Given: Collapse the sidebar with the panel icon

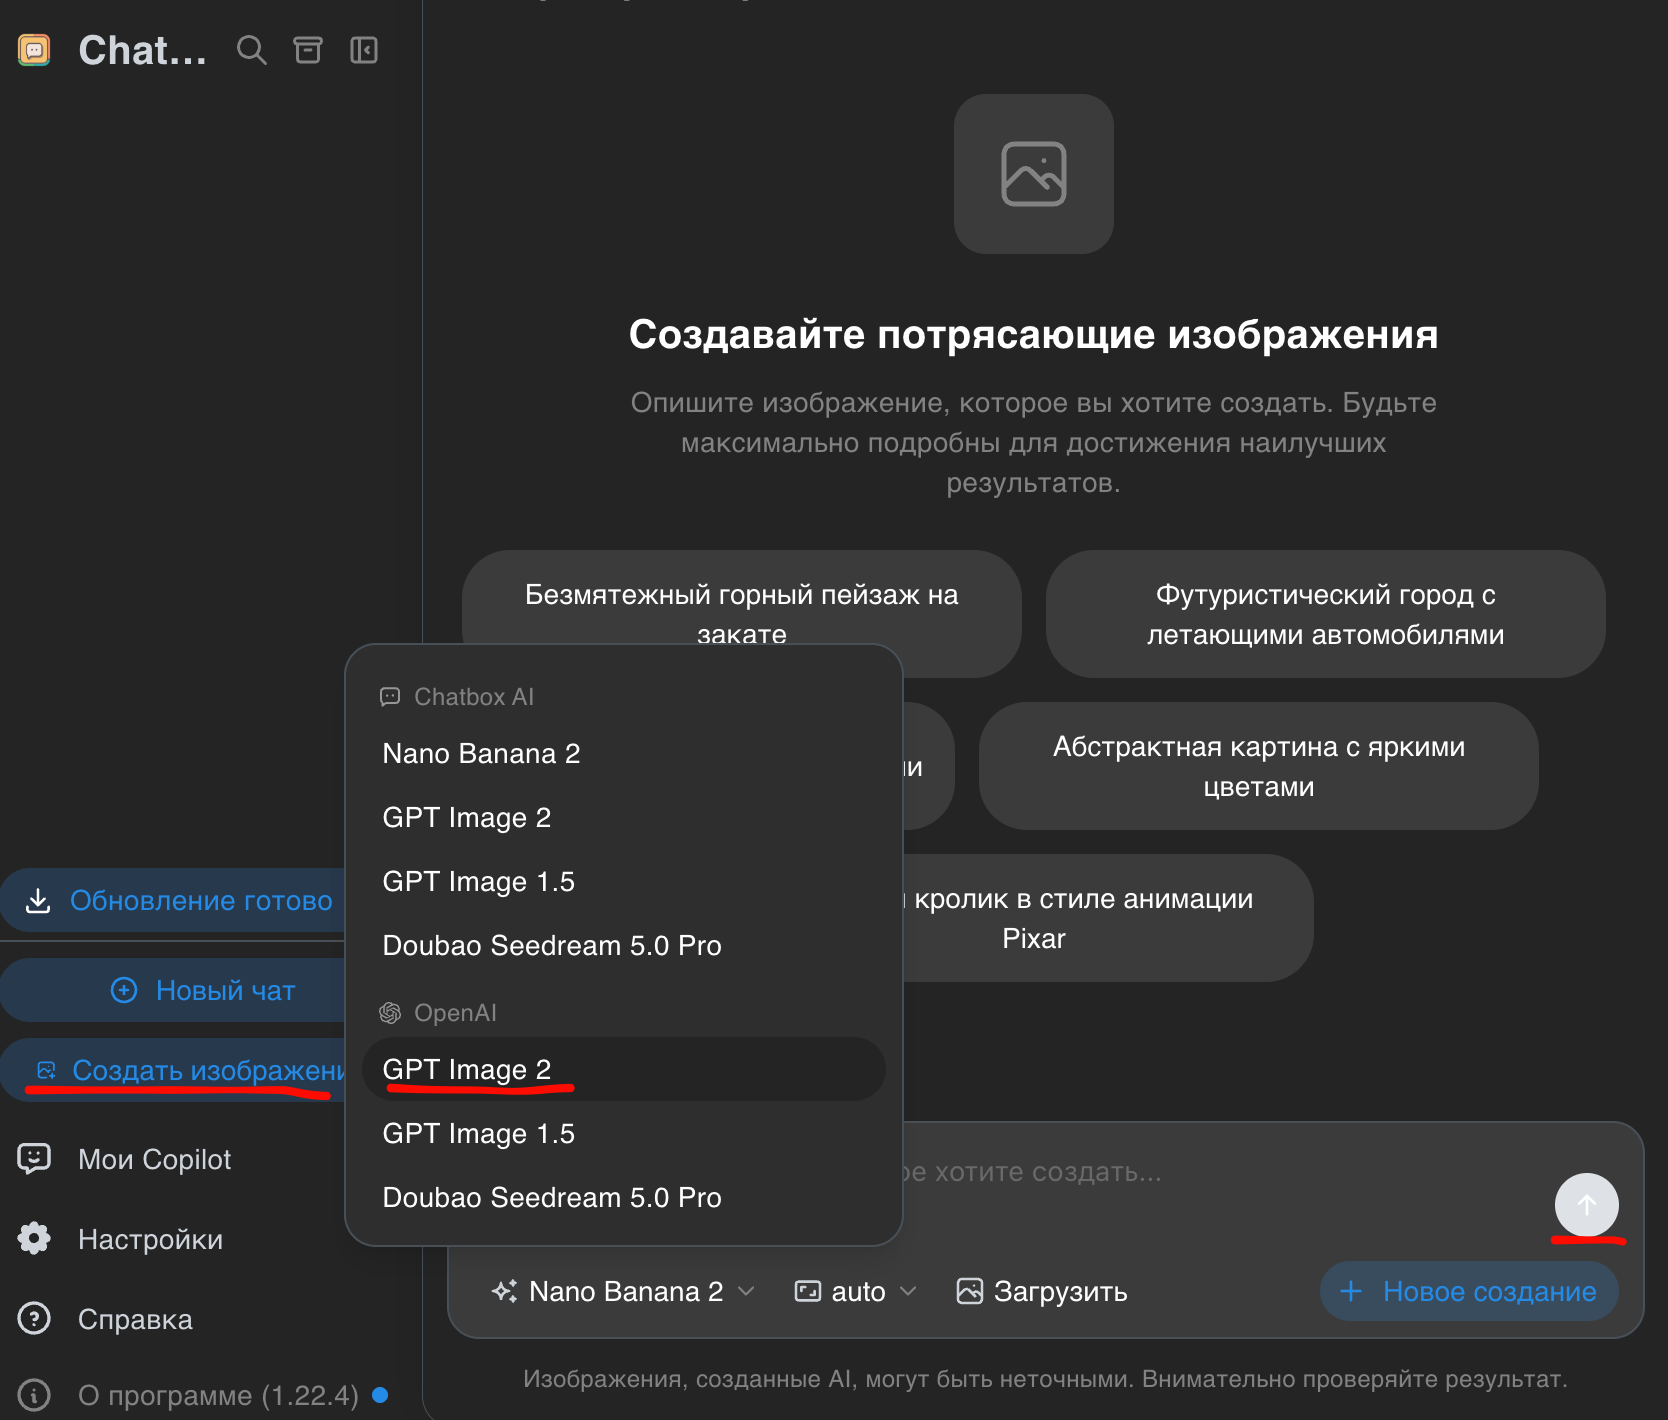Looking at the screenshot, I should click(364, 50).
